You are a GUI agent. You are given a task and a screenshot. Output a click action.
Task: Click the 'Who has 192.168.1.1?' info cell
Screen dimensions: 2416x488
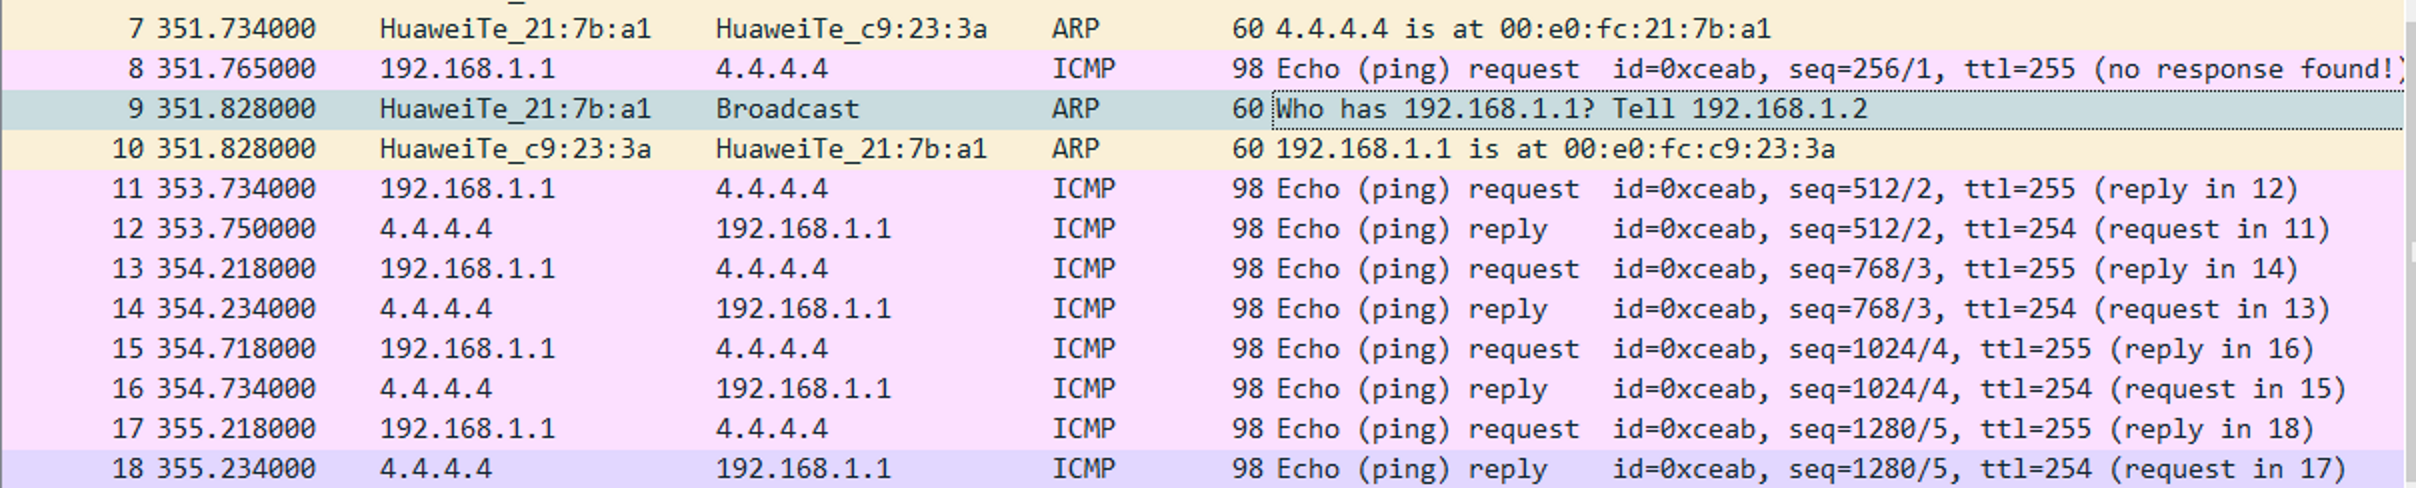(1570, 109)
